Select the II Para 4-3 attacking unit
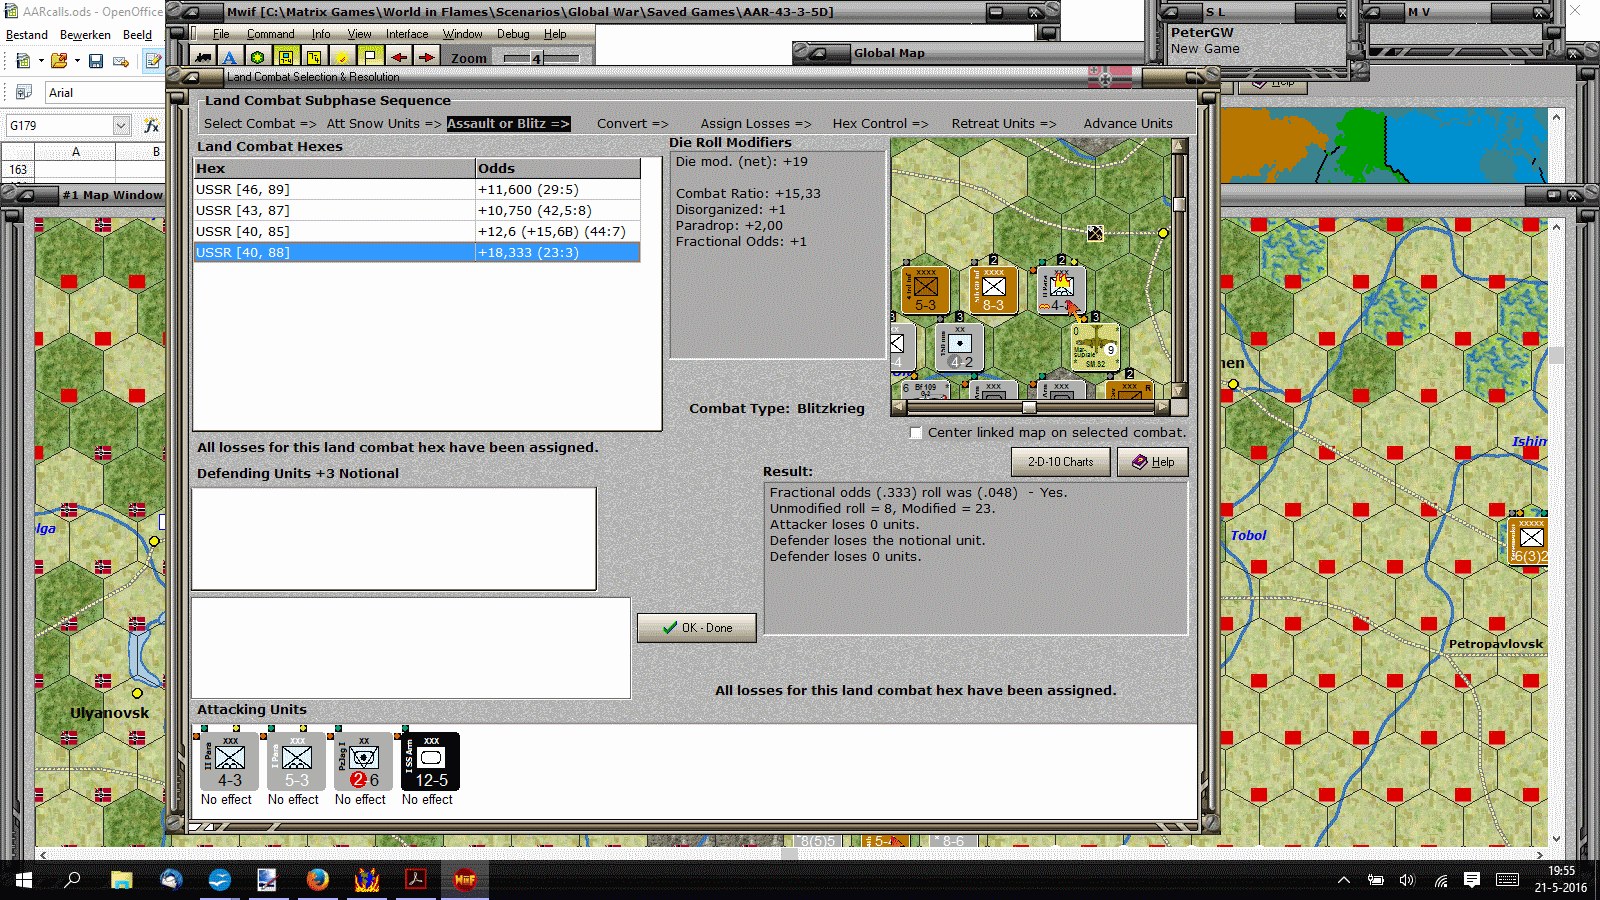Viewport: 1600px width, 900px height. coord(229,762)
